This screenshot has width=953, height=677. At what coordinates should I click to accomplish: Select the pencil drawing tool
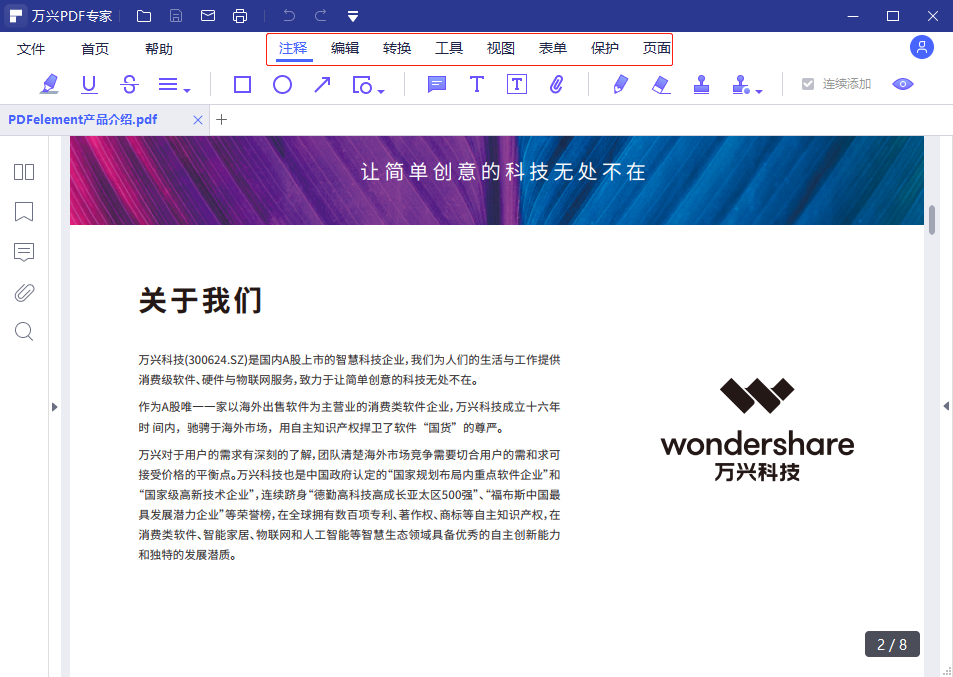pos(620,84)
